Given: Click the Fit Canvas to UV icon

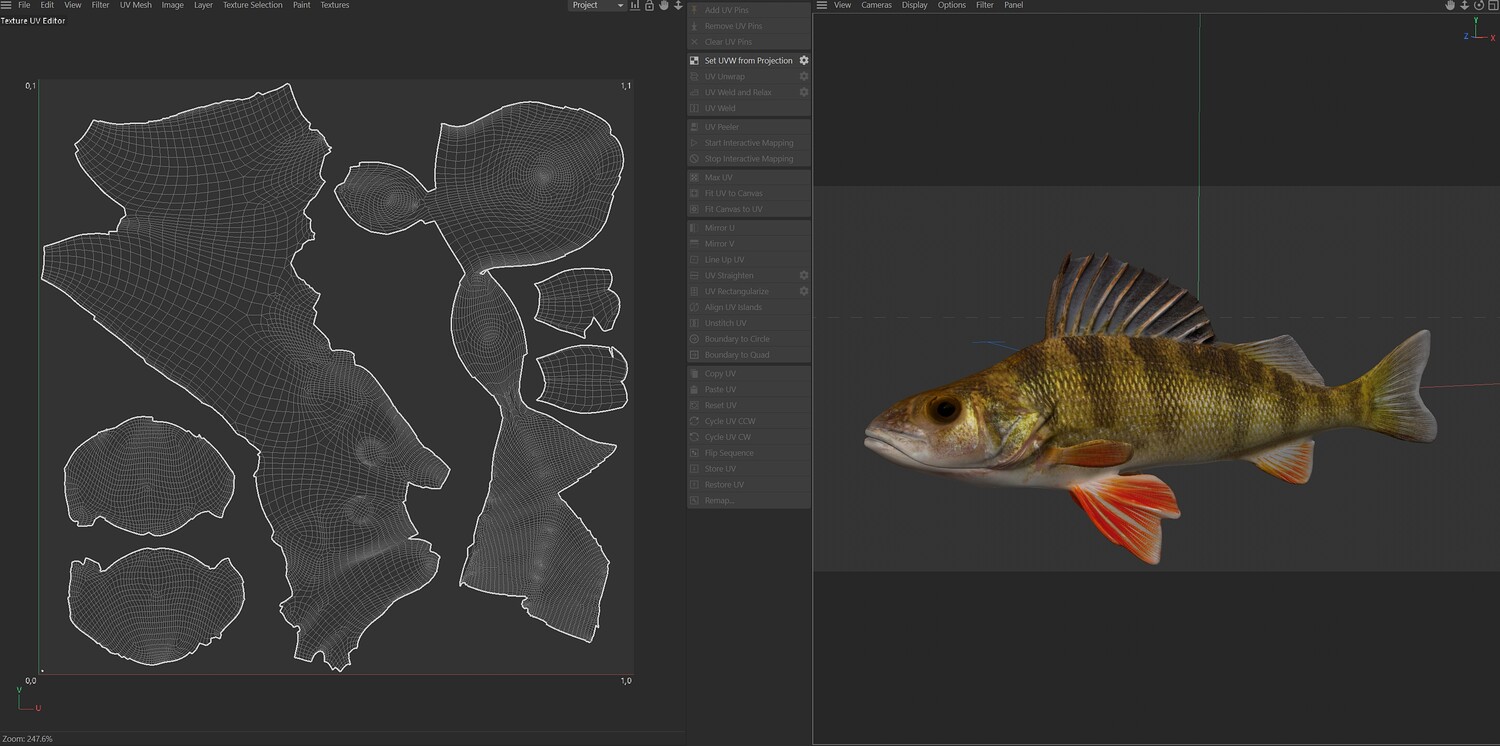Looking at the screenshot, I should click(694, 210).
